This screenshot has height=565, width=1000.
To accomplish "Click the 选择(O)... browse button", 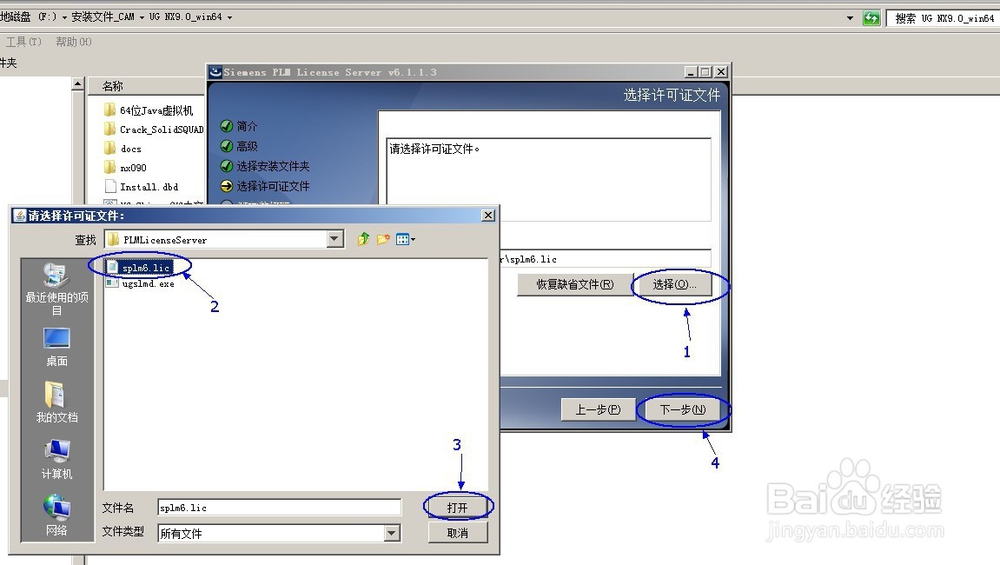I will (x=674, y=284).
